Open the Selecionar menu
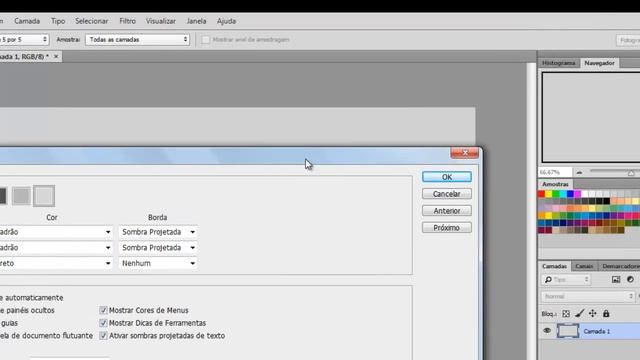640x360 pixels. pyautogui.click(x=91, y=21)
